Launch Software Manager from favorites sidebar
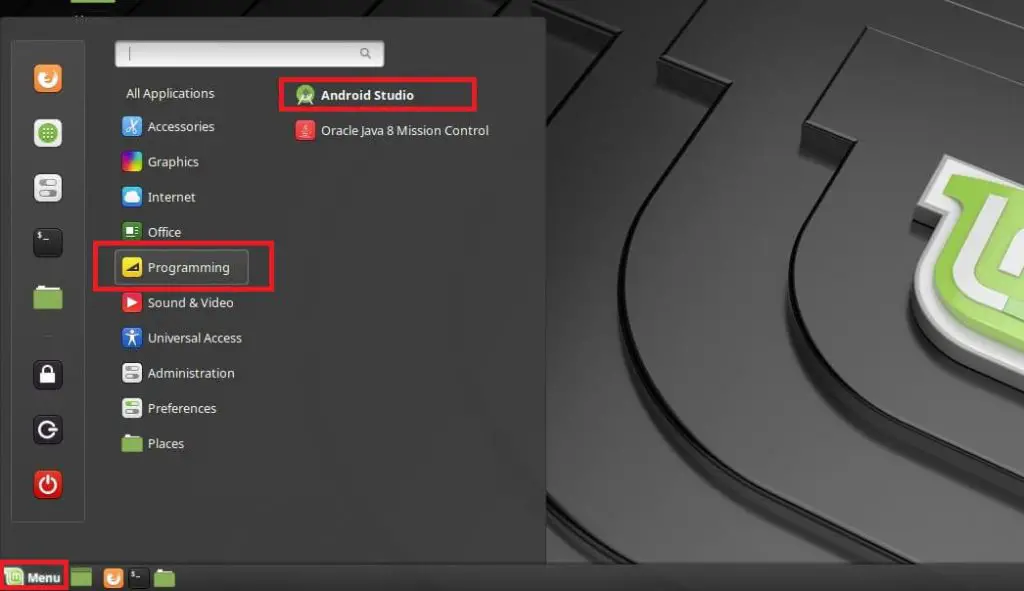 pos(48,133)
